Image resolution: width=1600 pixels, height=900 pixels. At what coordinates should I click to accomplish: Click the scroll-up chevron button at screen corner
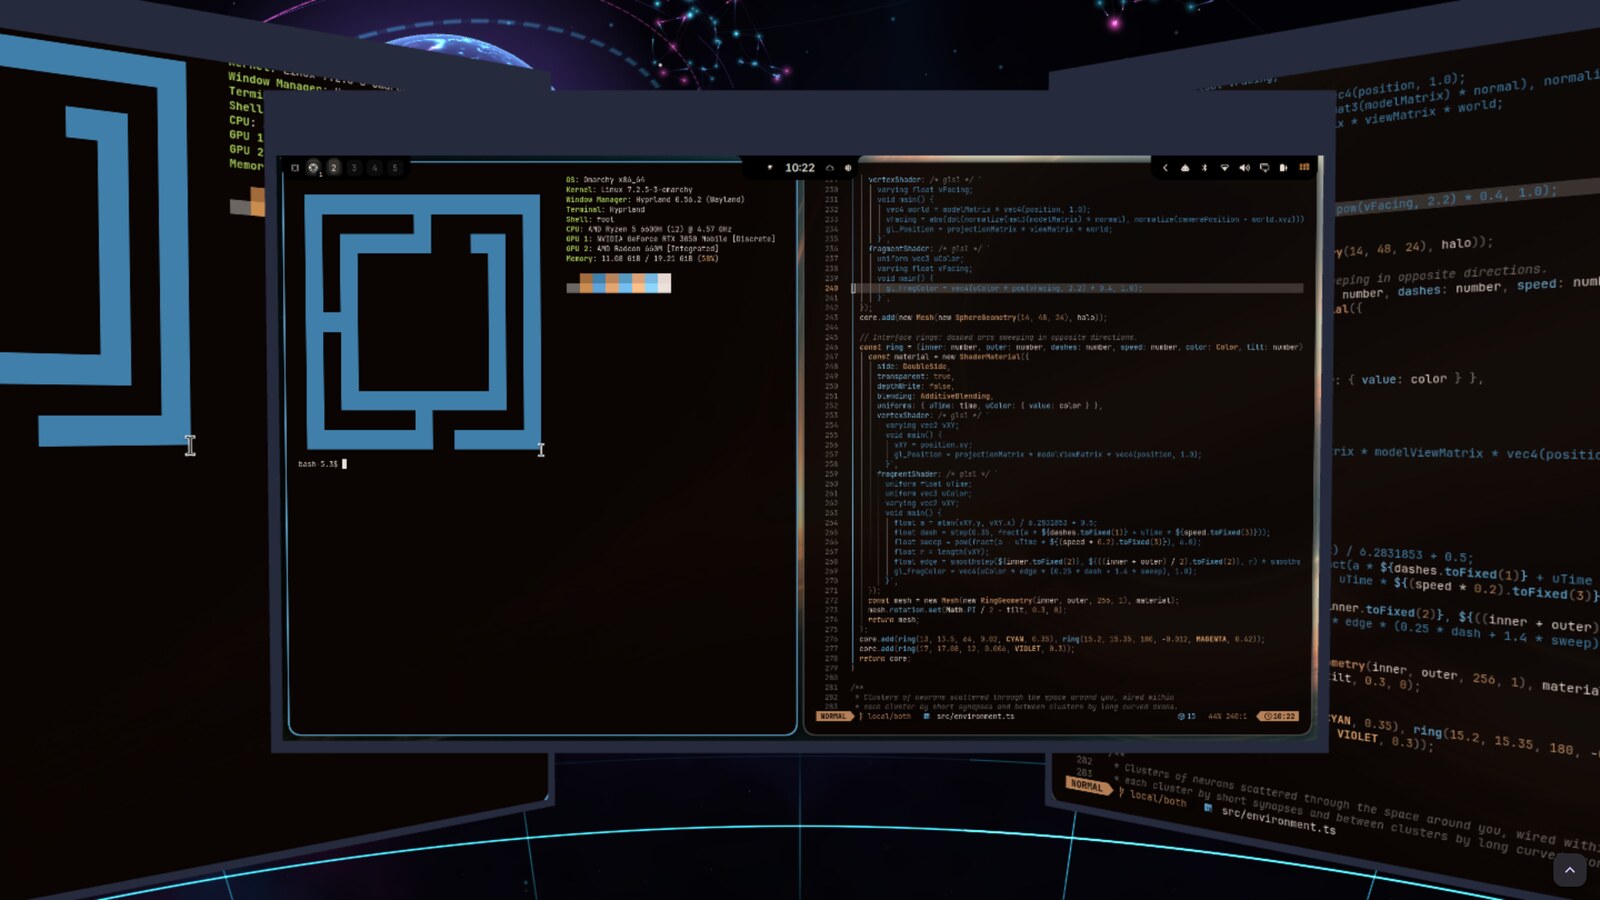click(1570, 870)
